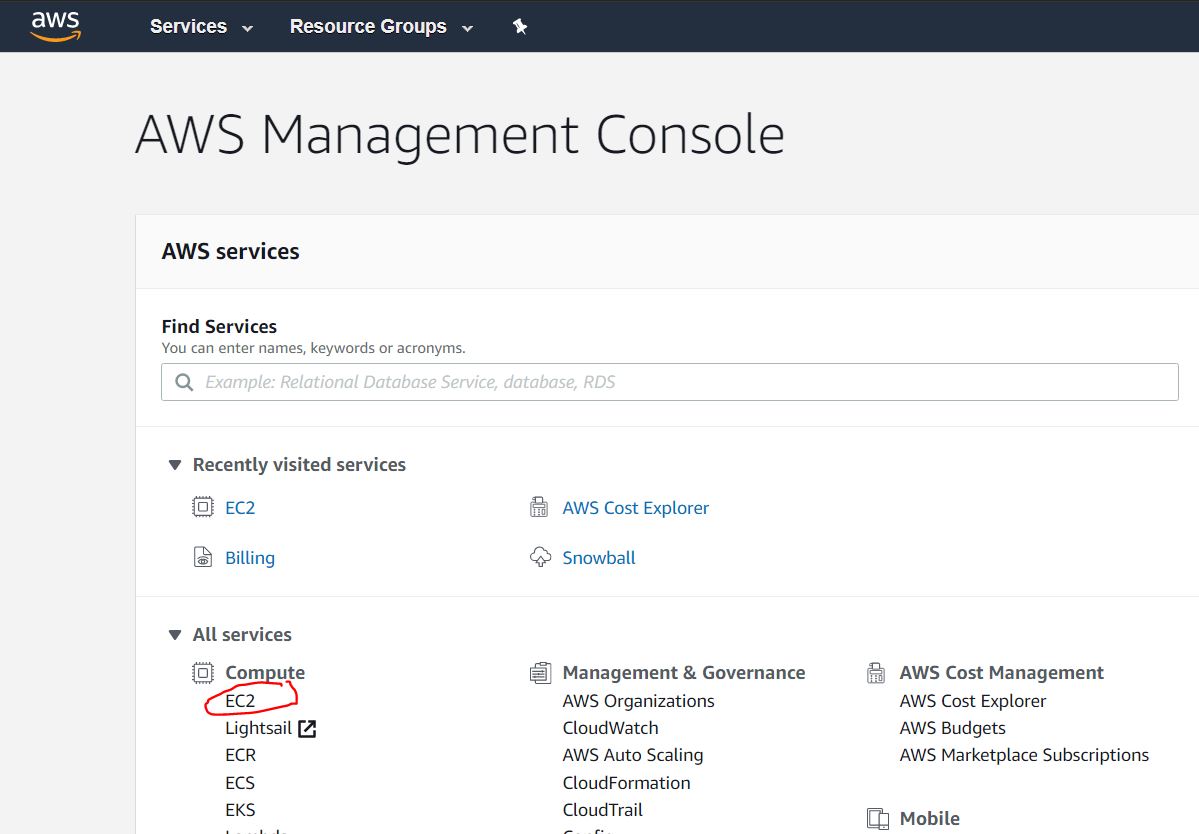This screenshot has height=834, width=1199.
Task: Click the Compute category heading
Action: click(265, 673)
